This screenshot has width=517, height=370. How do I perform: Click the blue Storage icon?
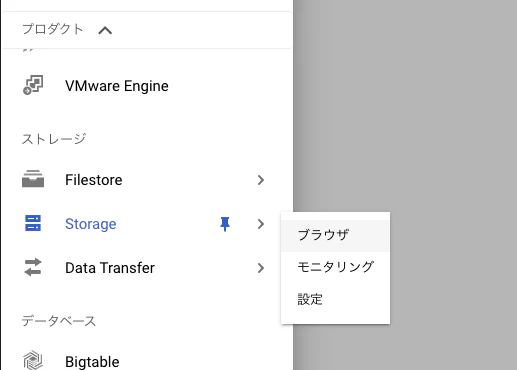click(33, 223)
